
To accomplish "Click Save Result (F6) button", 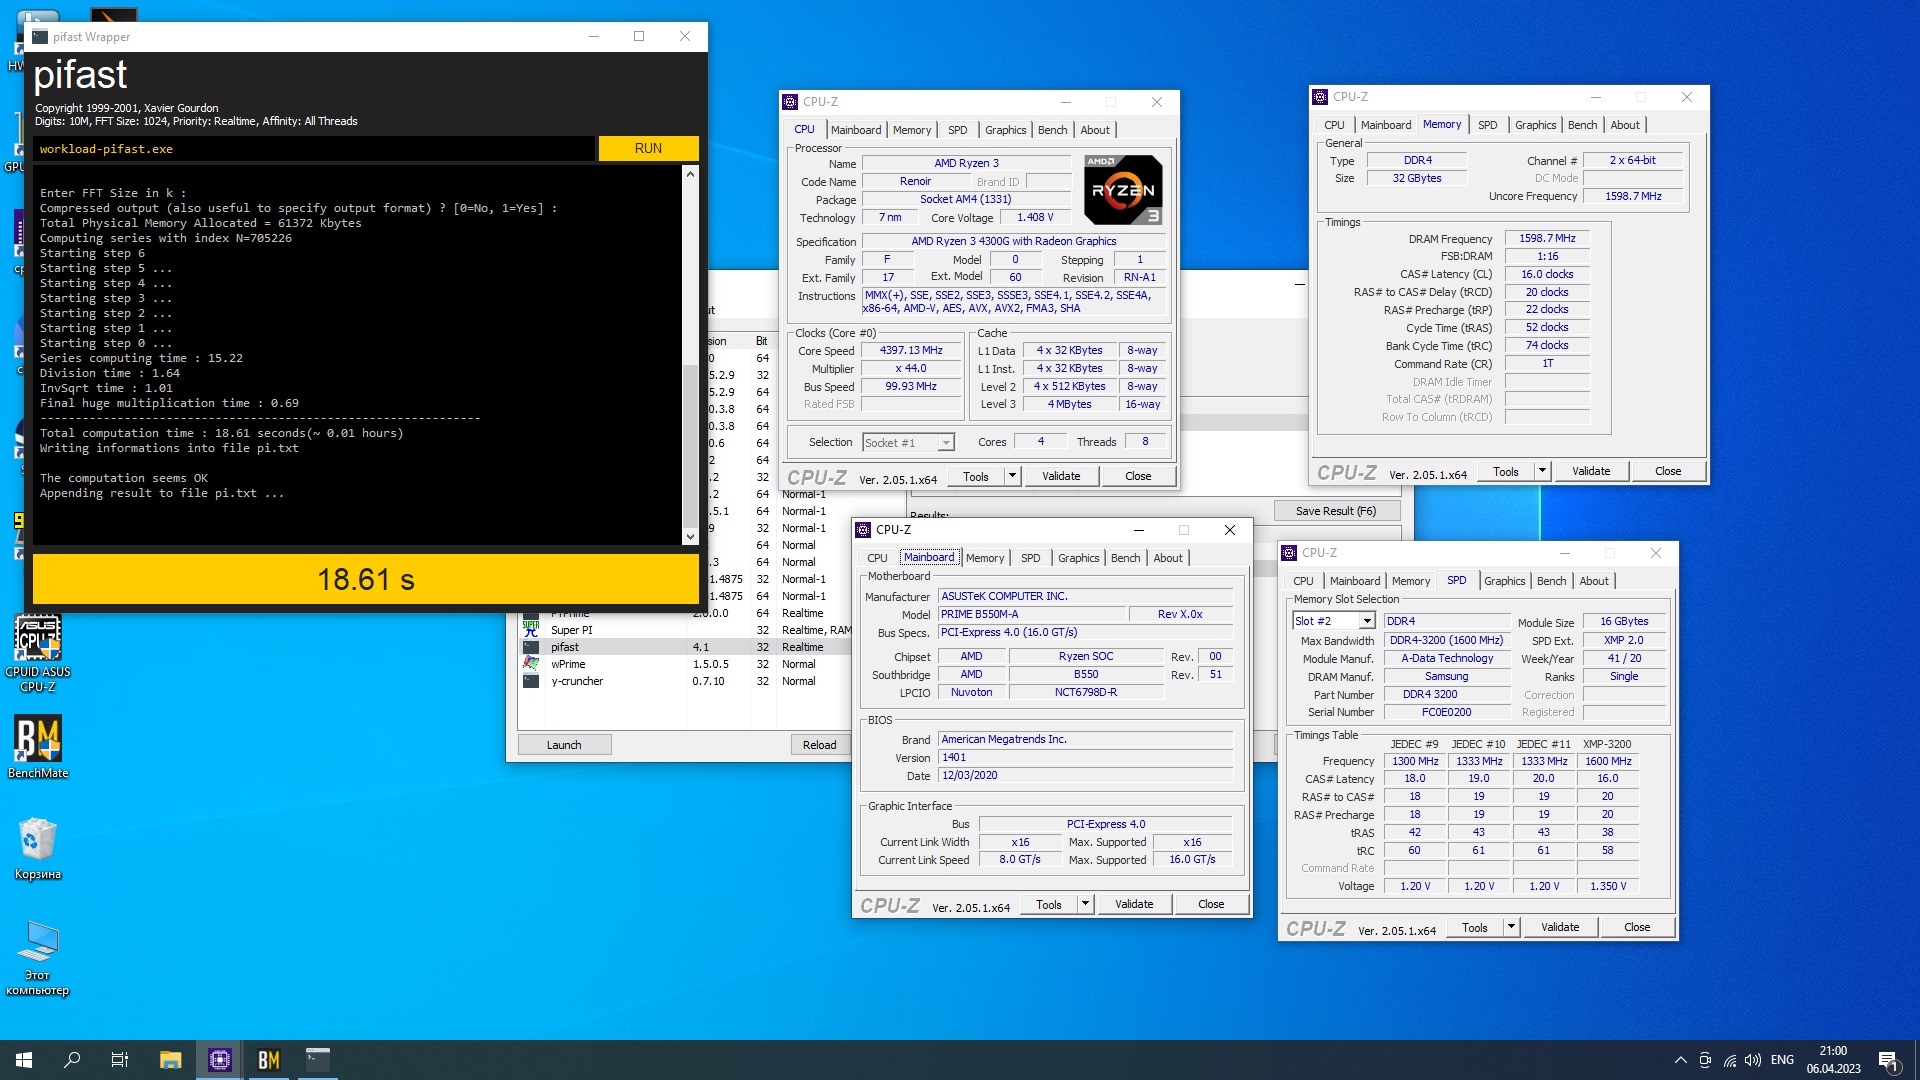I will pos(1335,511).
